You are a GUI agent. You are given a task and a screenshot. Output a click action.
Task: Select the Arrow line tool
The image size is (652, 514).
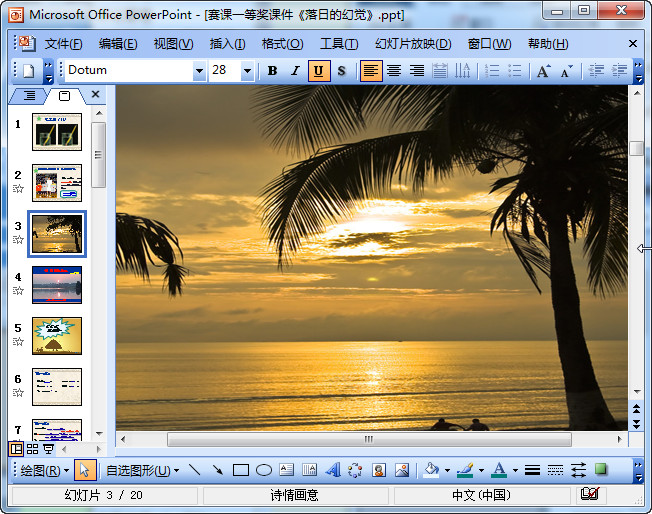[x=217, y=470]
